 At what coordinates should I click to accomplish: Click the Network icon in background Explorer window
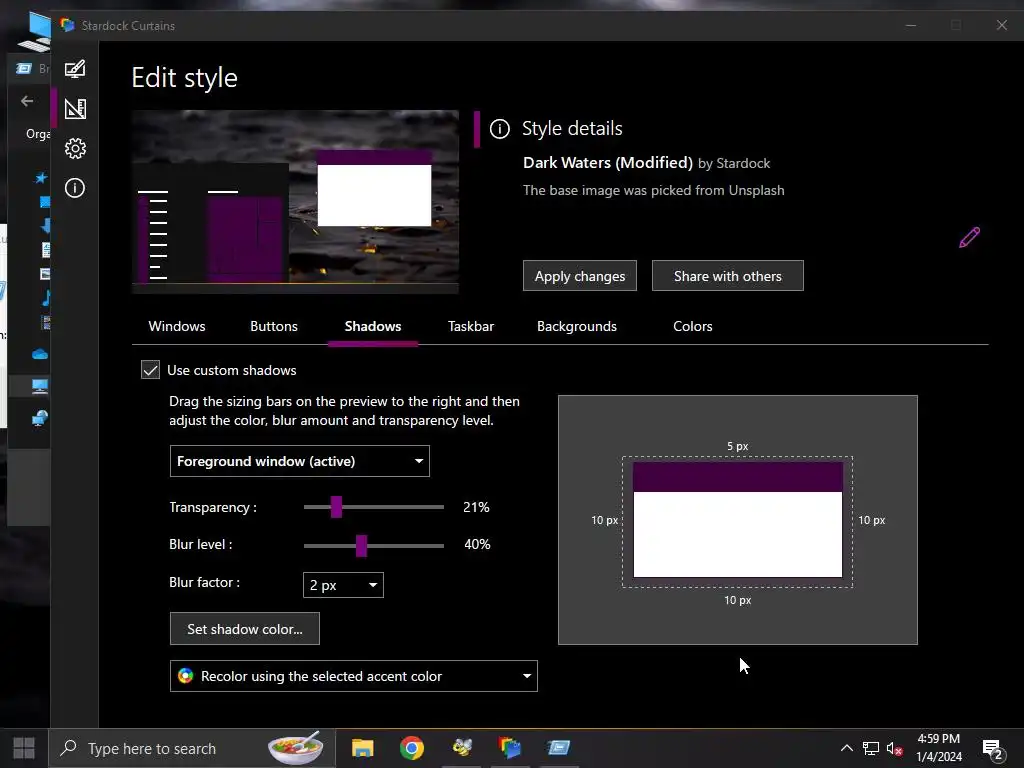pyautogui.click(x=39, y=418)
